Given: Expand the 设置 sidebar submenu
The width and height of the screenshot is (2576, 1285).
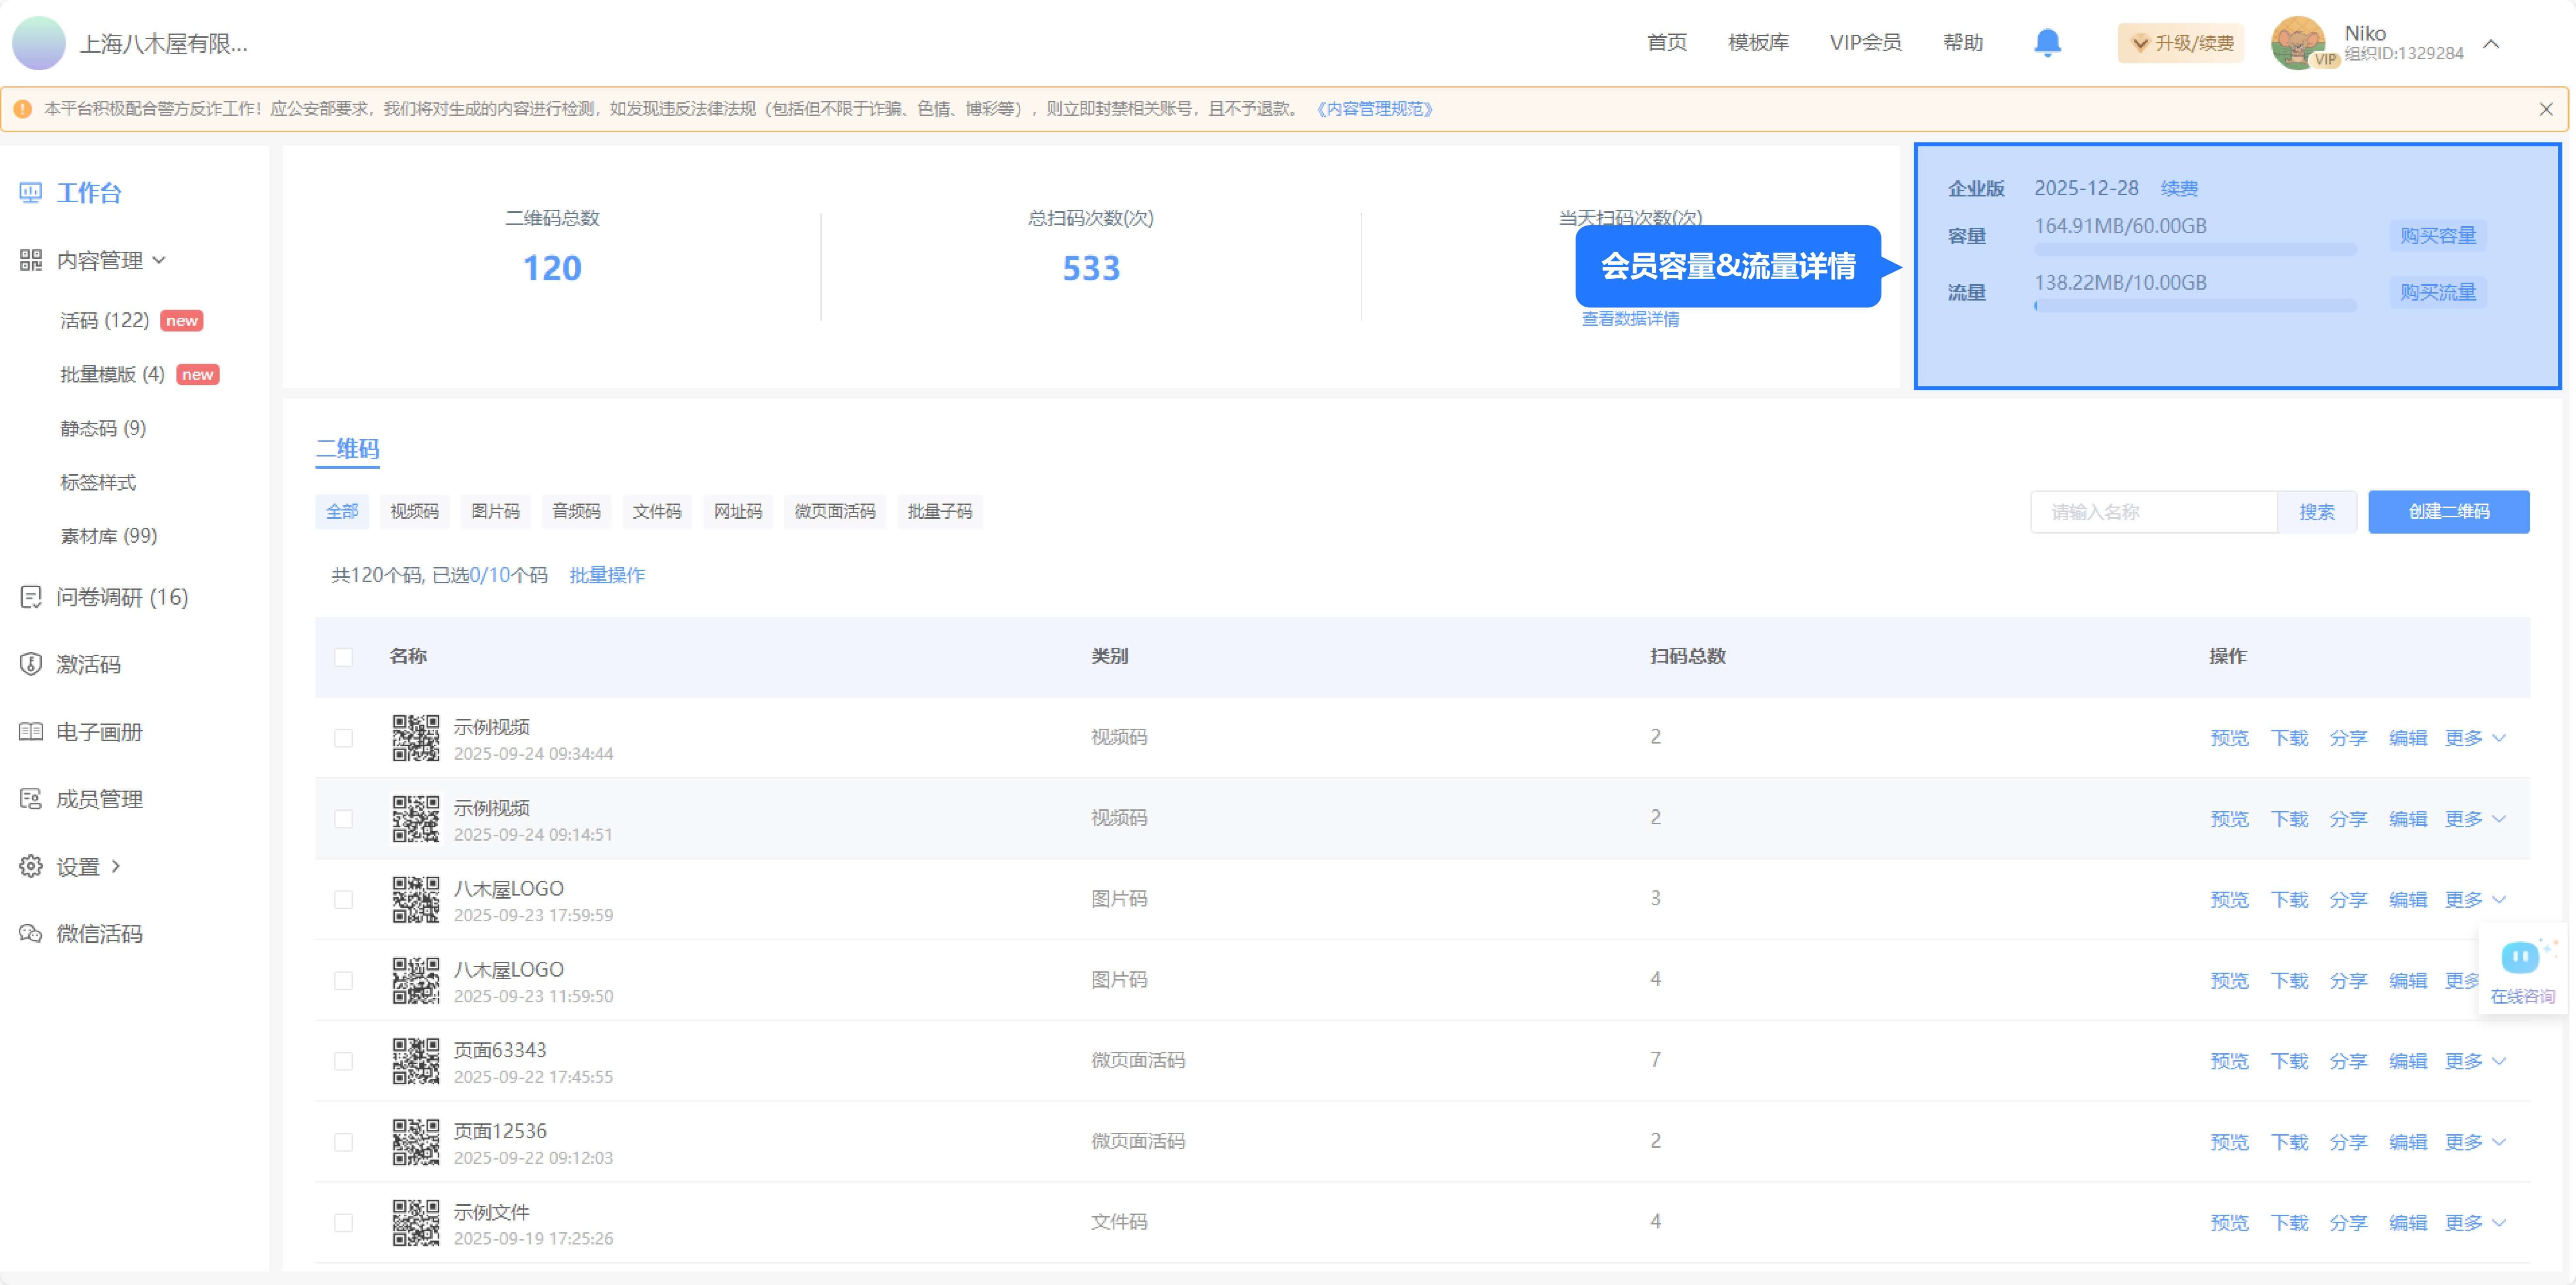Looking at the screenshot, I should pos(116,866).
